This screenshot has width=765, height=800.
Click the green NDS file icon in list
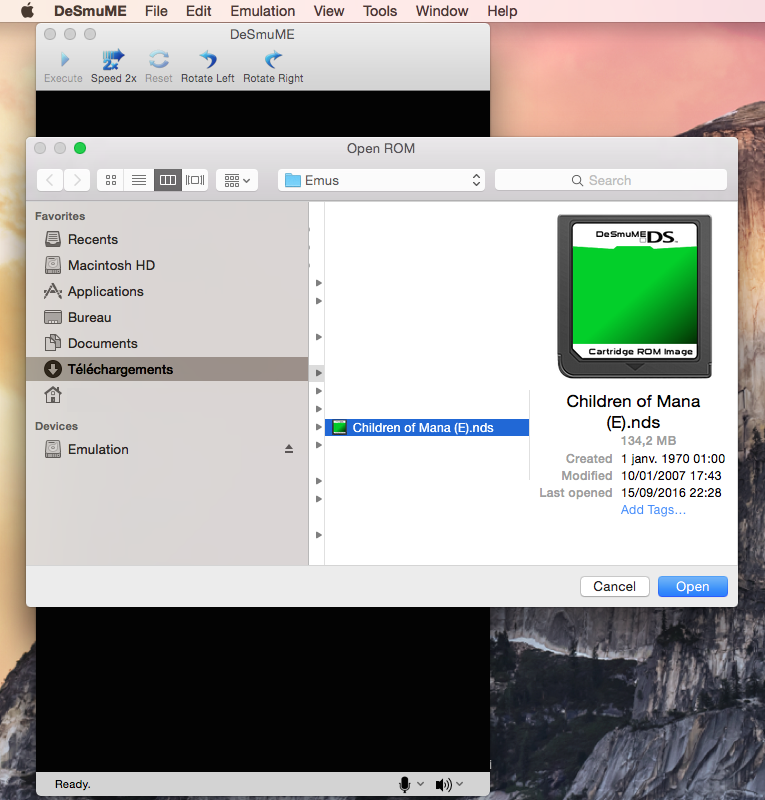[339, 428]
